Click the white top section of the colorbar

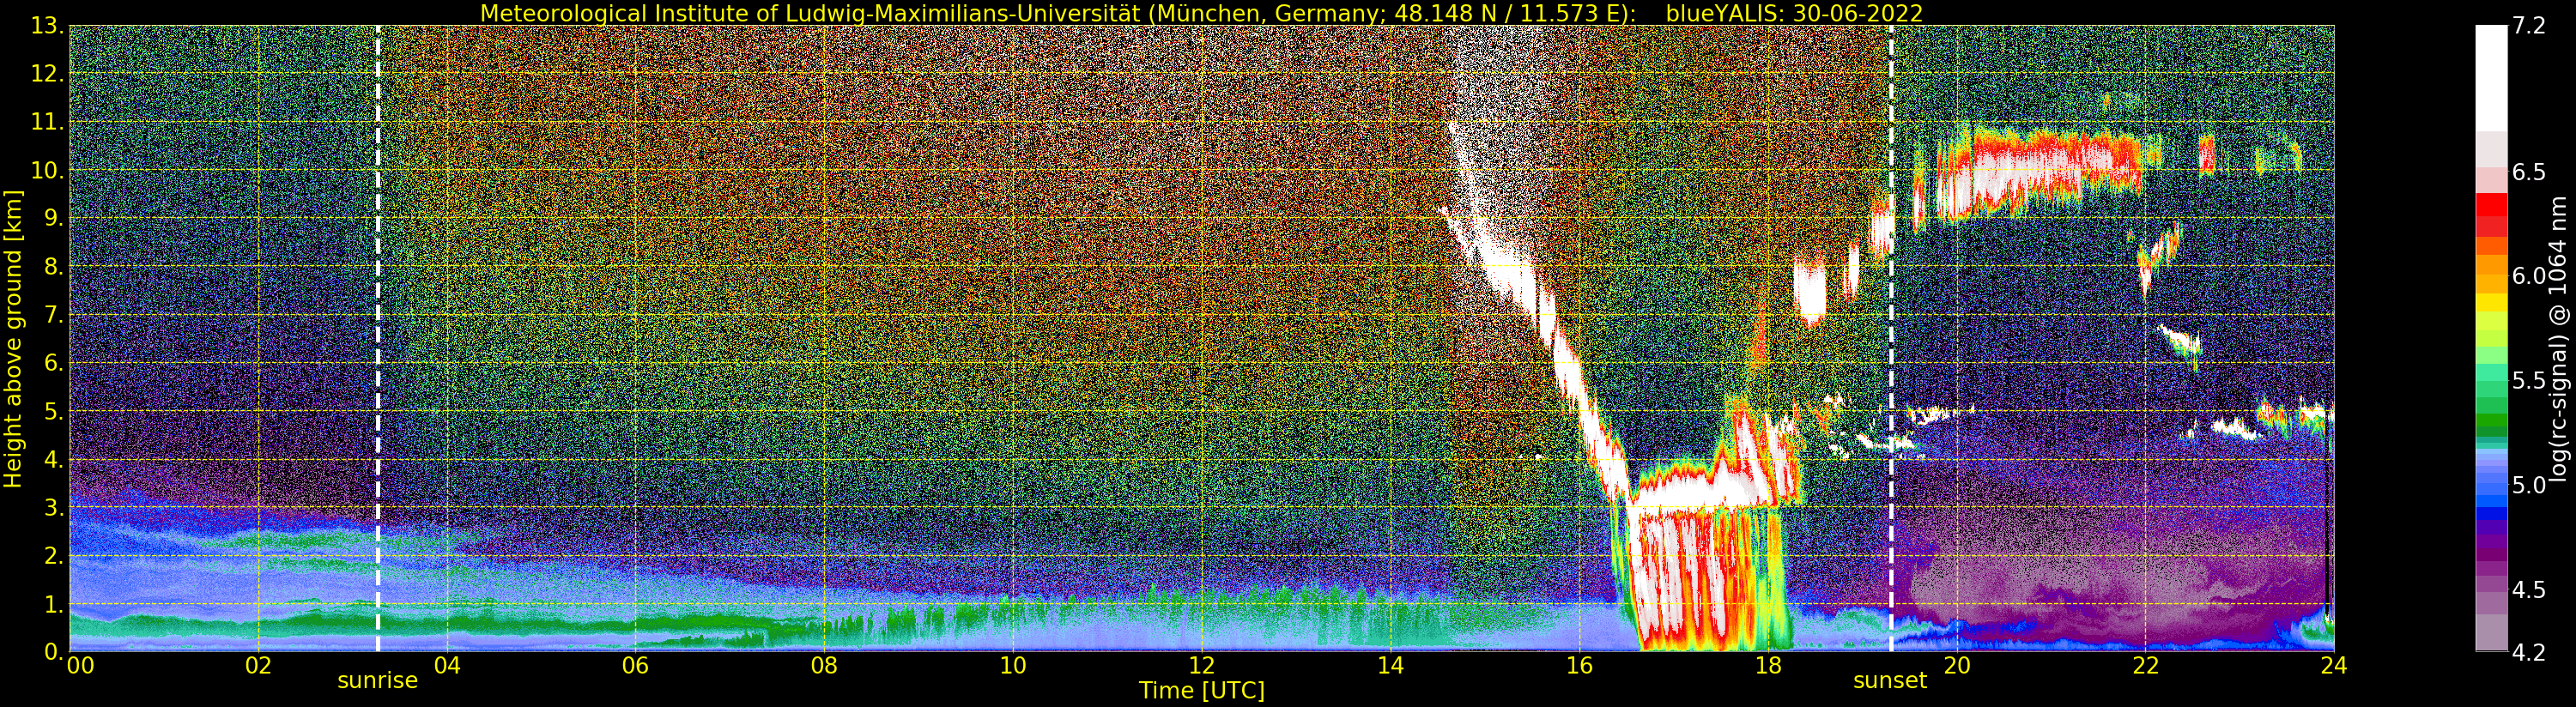point(2491,78)
